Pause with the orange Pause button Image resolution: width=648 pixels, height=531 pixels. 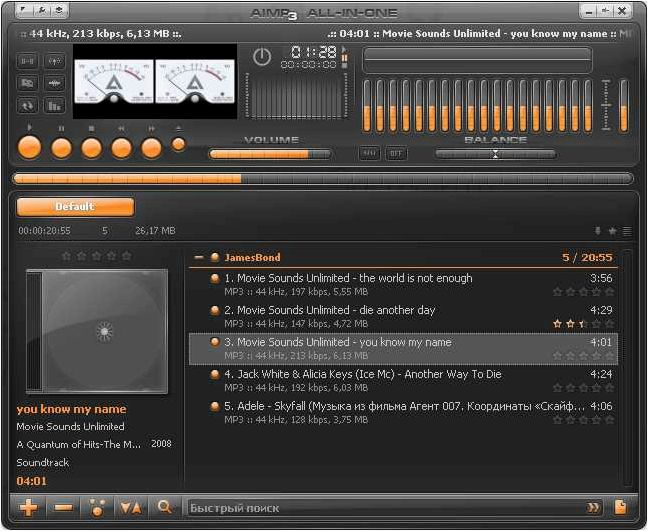pos(61,148)
